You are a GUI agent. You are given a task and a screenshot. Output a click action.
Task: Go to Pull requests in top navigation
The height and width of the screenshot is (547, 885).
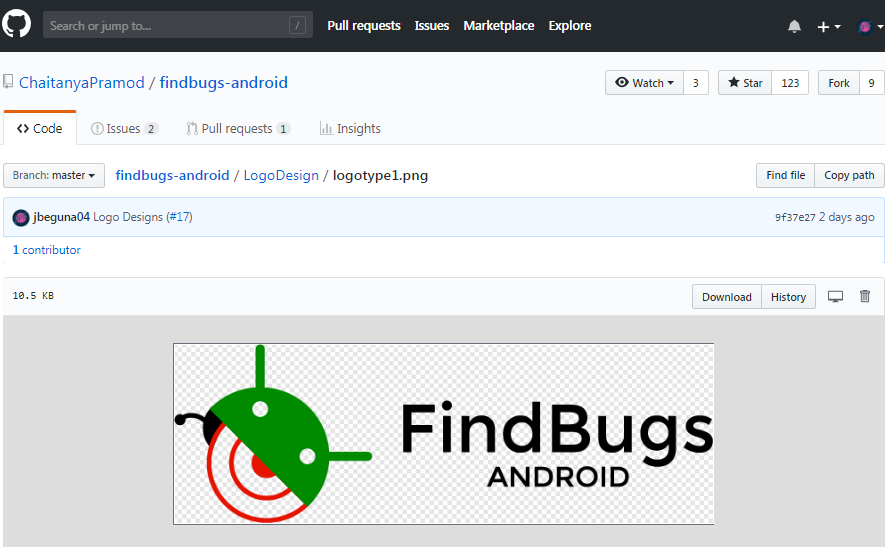pos(364,25)
